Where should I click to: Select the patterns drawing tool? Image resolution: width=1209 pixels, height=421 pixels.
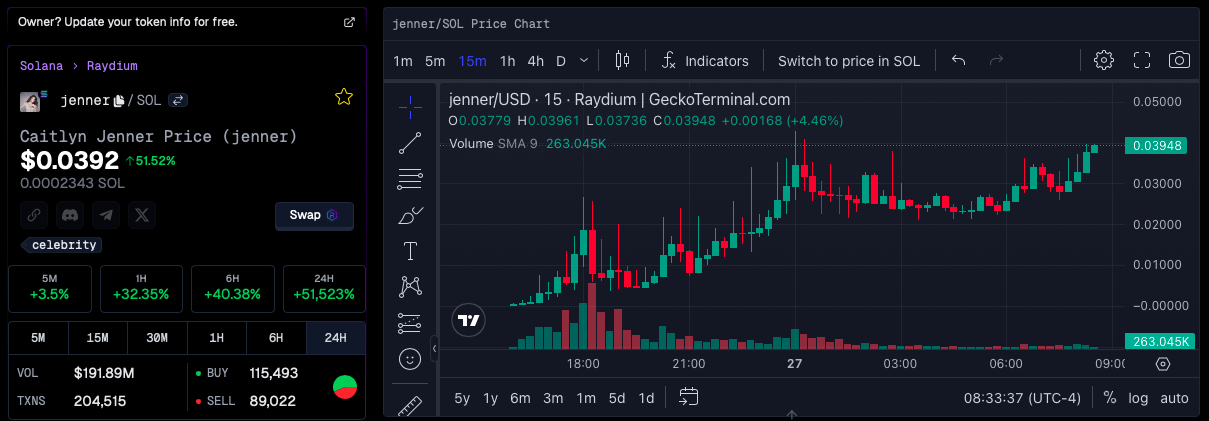[x=410, y=287]
